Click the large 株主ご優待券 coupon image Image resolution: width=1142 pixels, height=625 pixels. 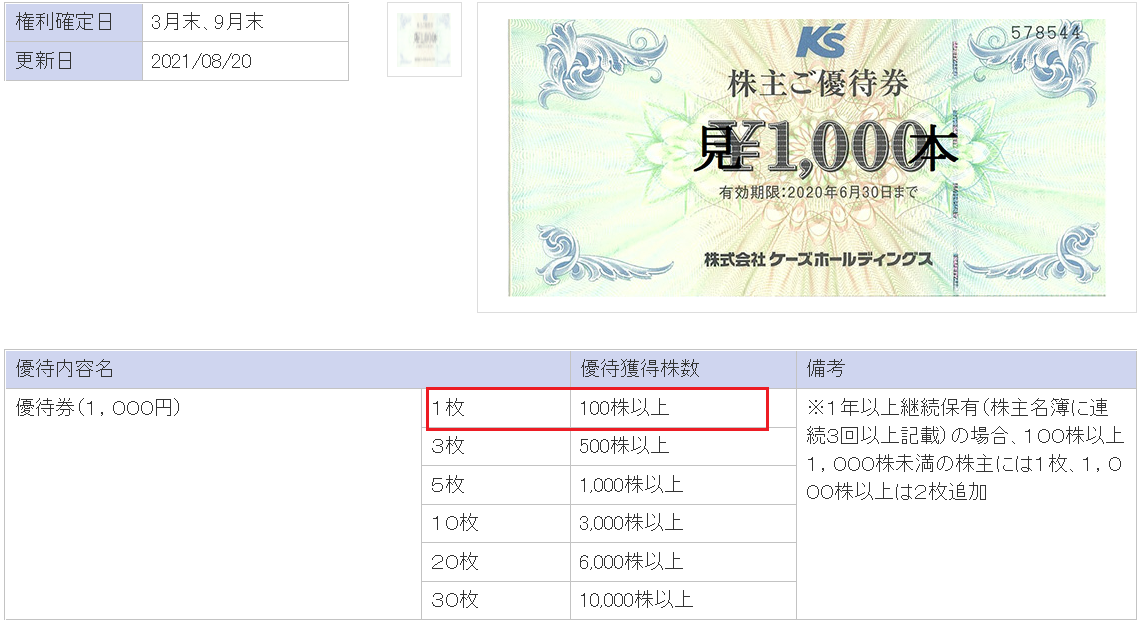pos(806,157)
